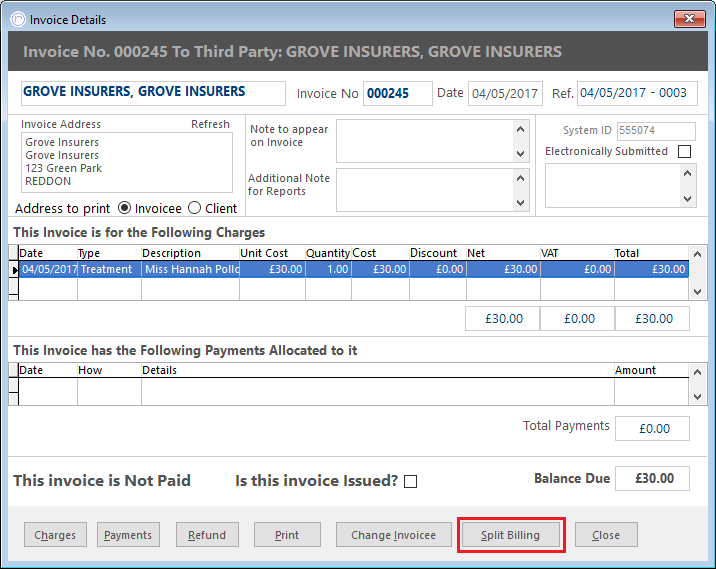The height and width of the screenshot is (569, 716).
Task: Tick the Electronically Submitted checkbox
Action: pos(684,152)
